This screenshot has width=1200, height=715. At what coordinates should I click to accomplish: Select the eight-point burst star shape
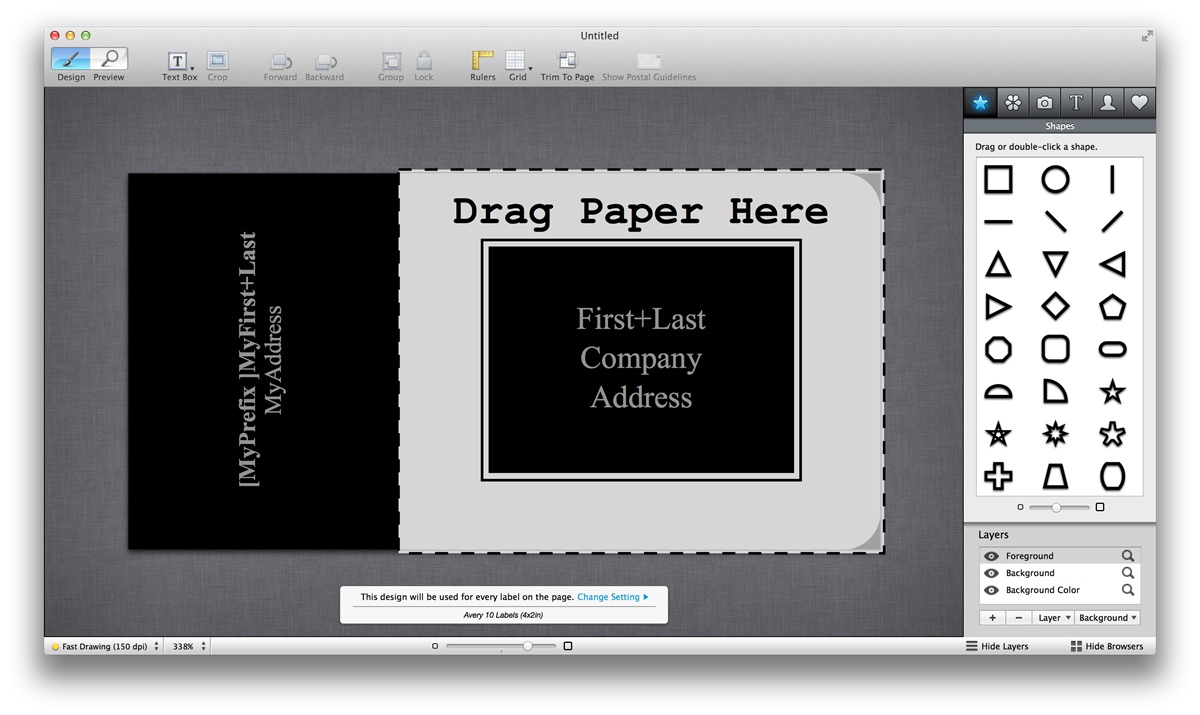click(x=1055, y=434)
